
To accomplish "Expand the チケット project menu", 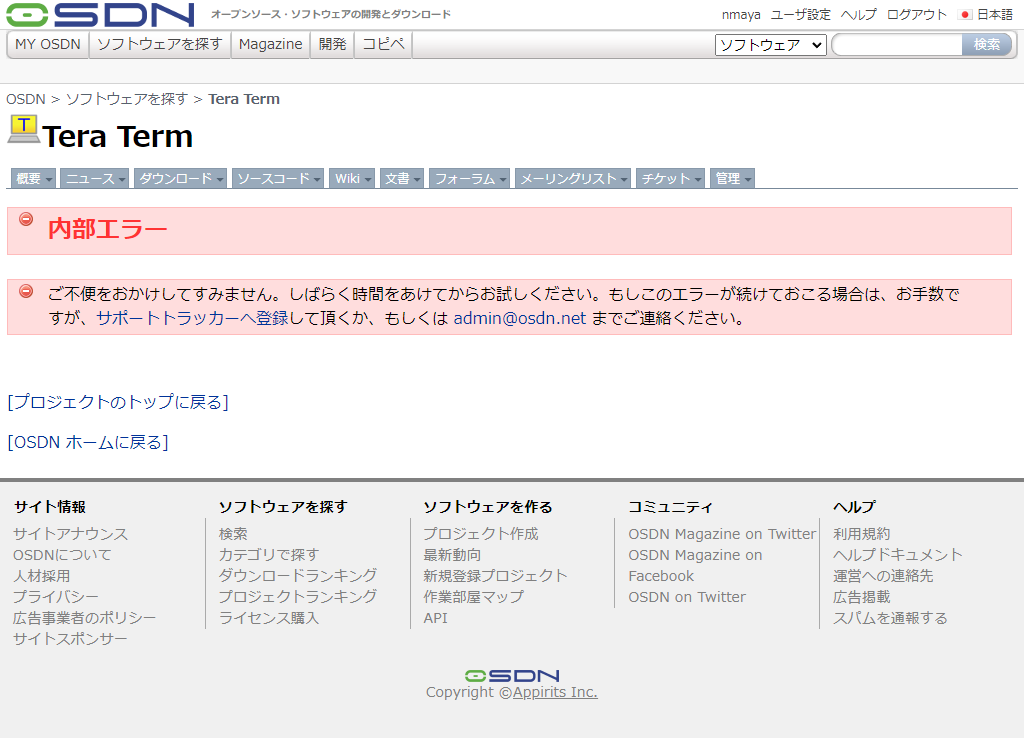I will click(x=671, y=179).
